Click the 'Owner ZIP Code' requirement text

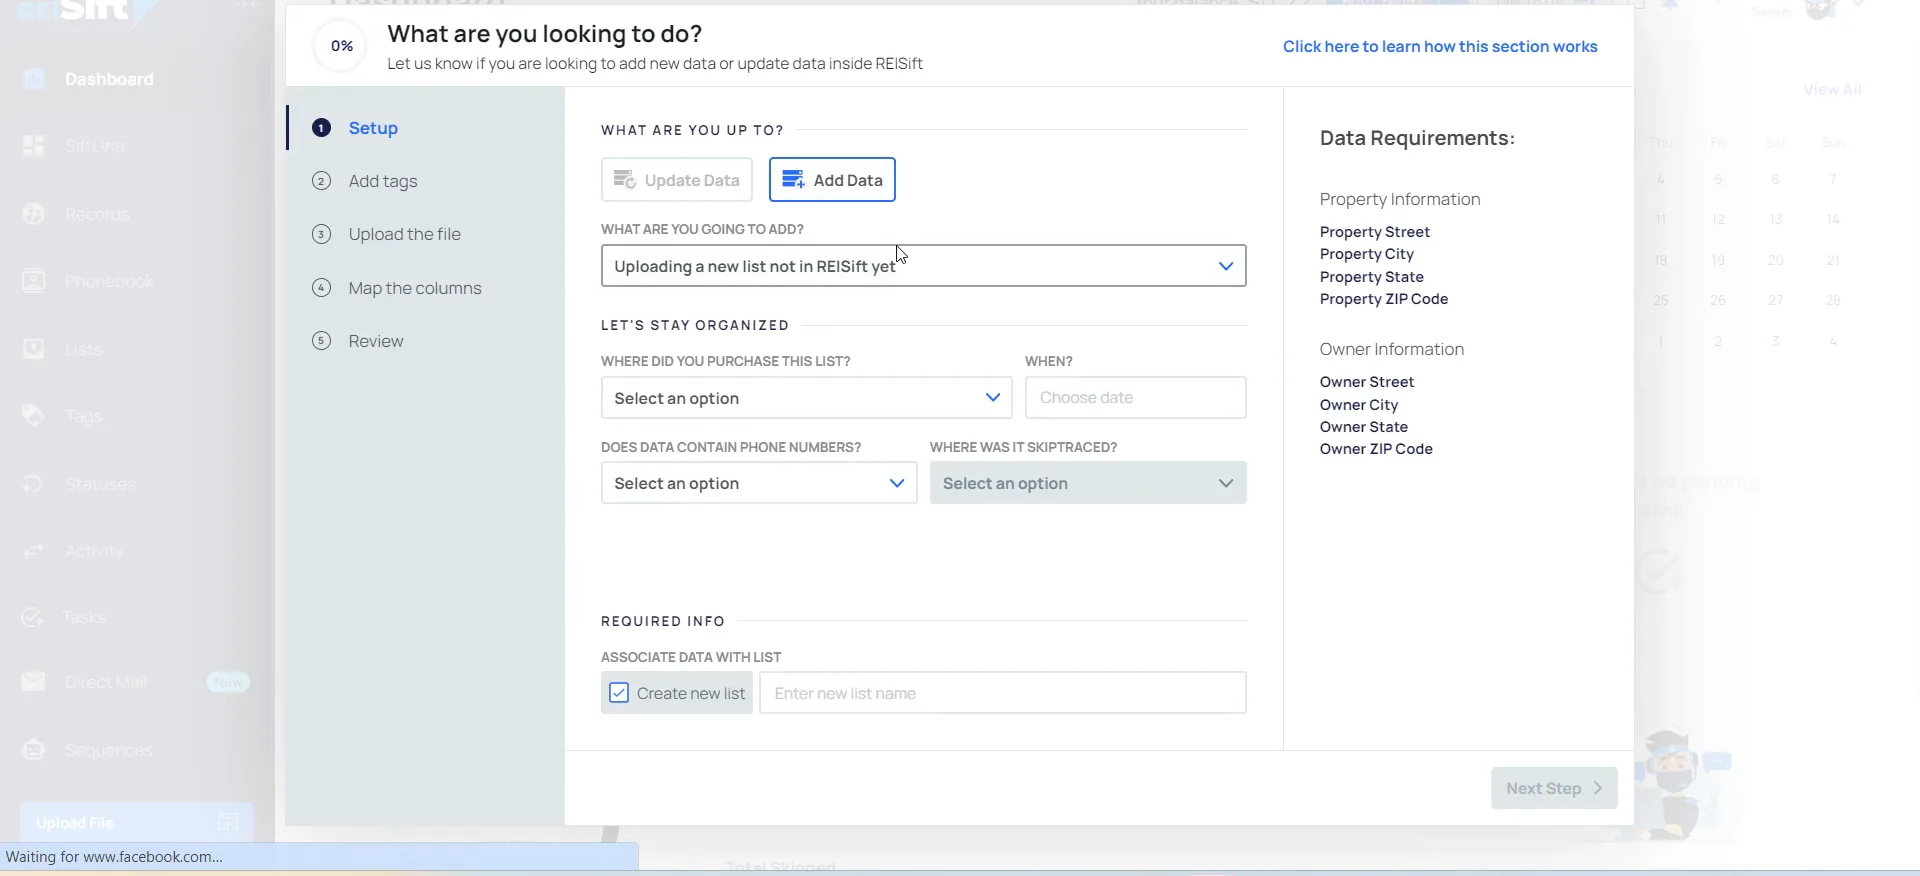point(1376,449)
